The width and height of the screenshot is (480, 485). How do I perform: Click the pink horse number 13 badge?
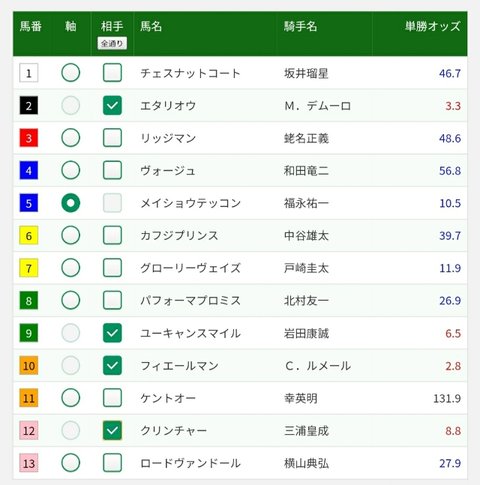coord(29,463)
